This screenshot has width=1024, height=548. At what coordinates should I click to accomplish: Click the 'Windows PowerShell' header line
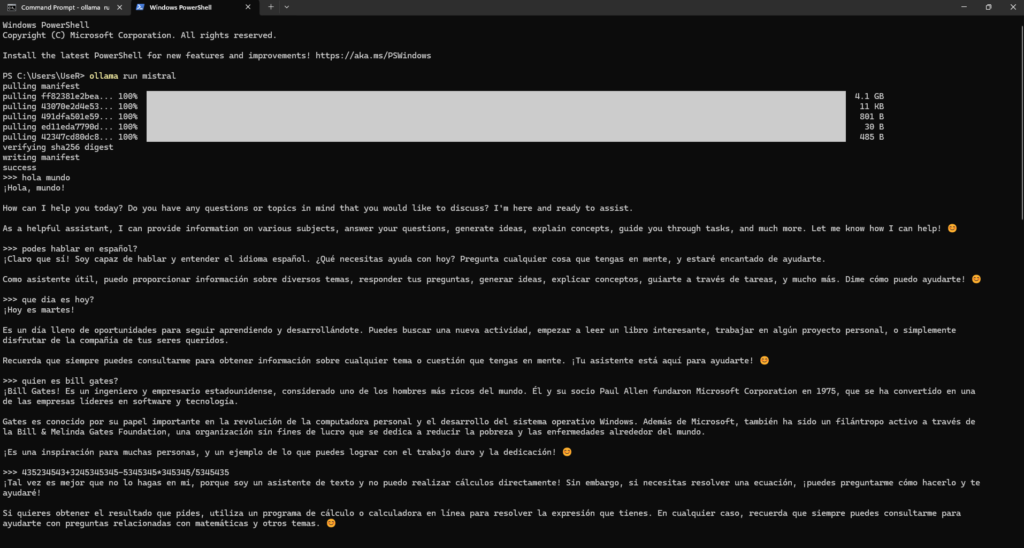pyautogui.click(x=46, y=25)
